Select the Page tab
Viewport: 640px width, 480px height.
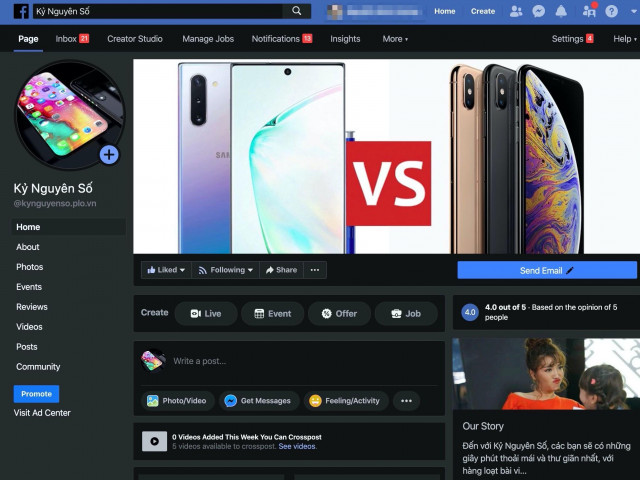(28, 39)
